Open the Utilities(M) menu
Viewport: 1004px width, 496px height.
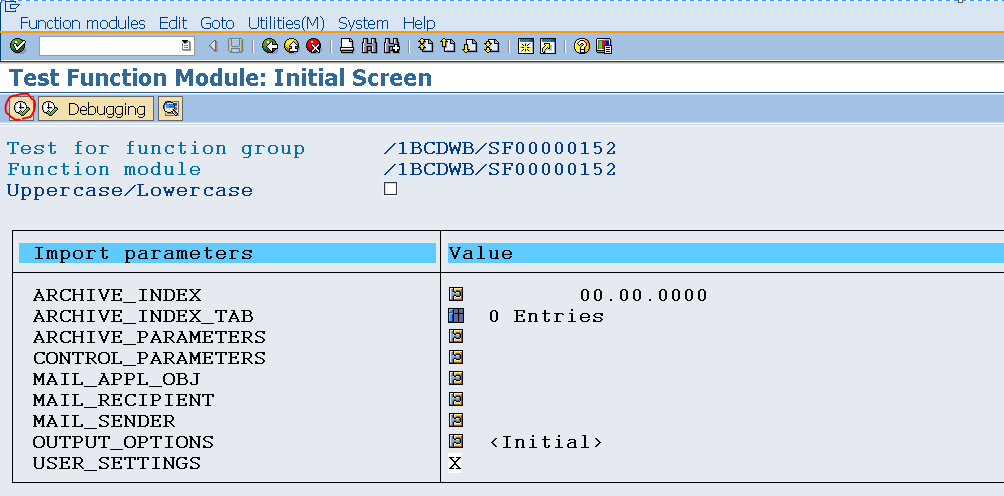(x=286, y=23)
